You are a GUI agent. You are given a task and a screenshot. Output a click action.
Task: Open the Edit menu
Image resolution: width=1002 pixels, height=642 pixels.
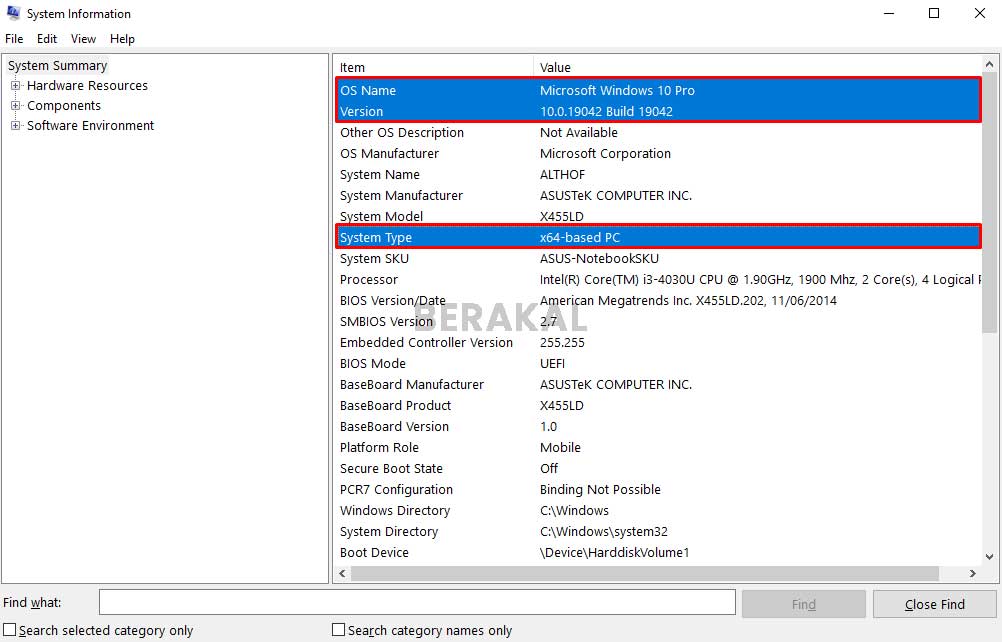tap(47, 39)
